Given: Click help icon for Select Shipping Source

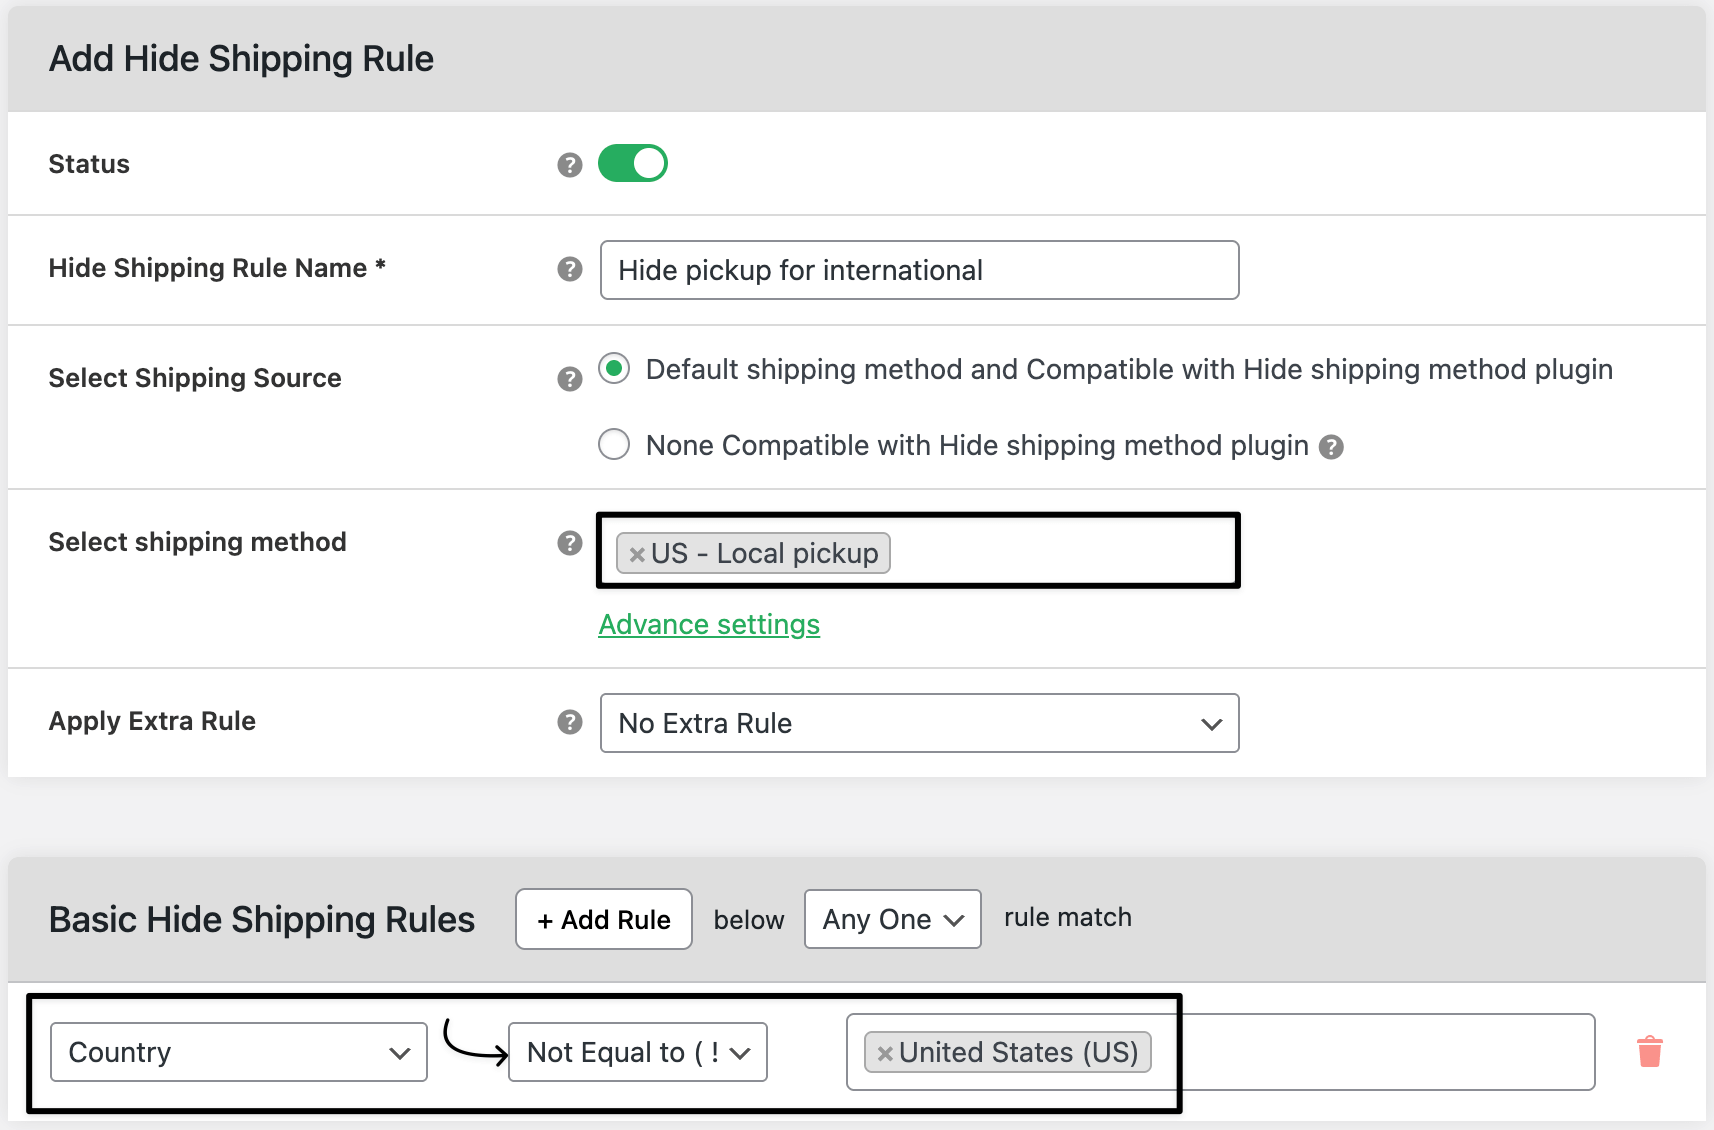Looking at the screenshot, I should (x=570, y=379).
